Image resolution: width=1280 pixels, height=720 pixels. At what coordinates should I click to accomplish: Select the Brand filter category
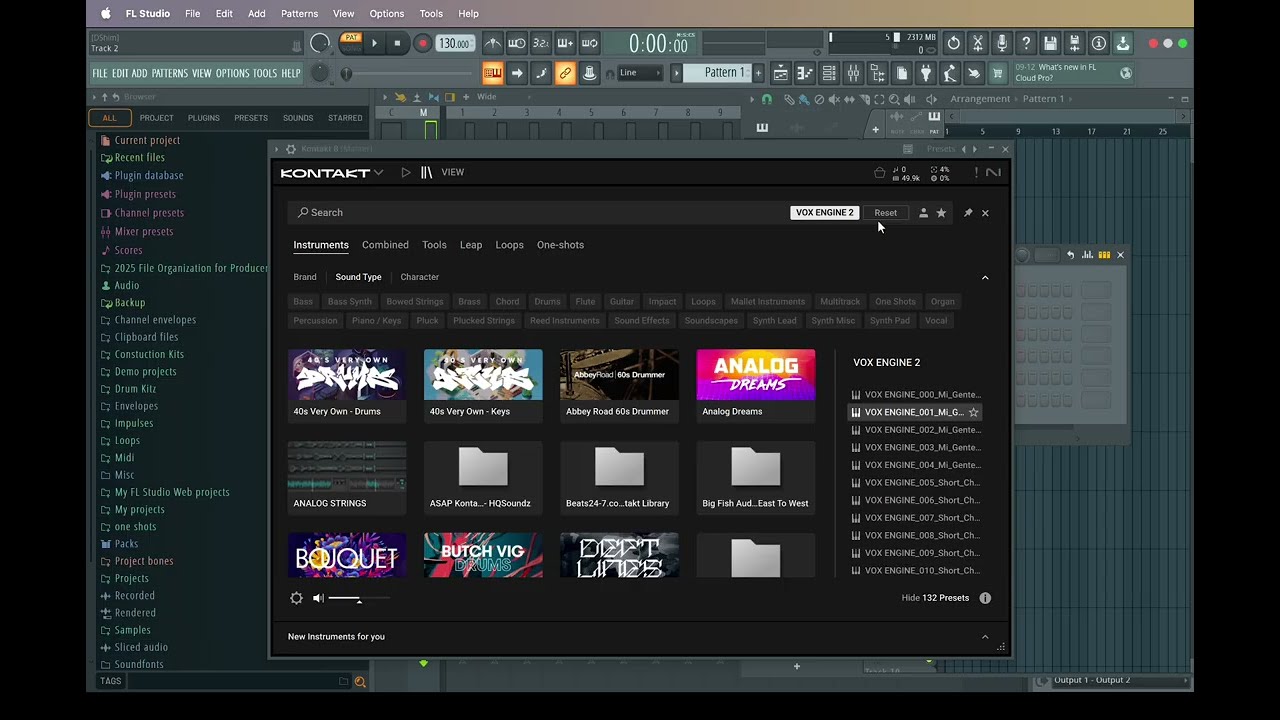coord(305,277)
